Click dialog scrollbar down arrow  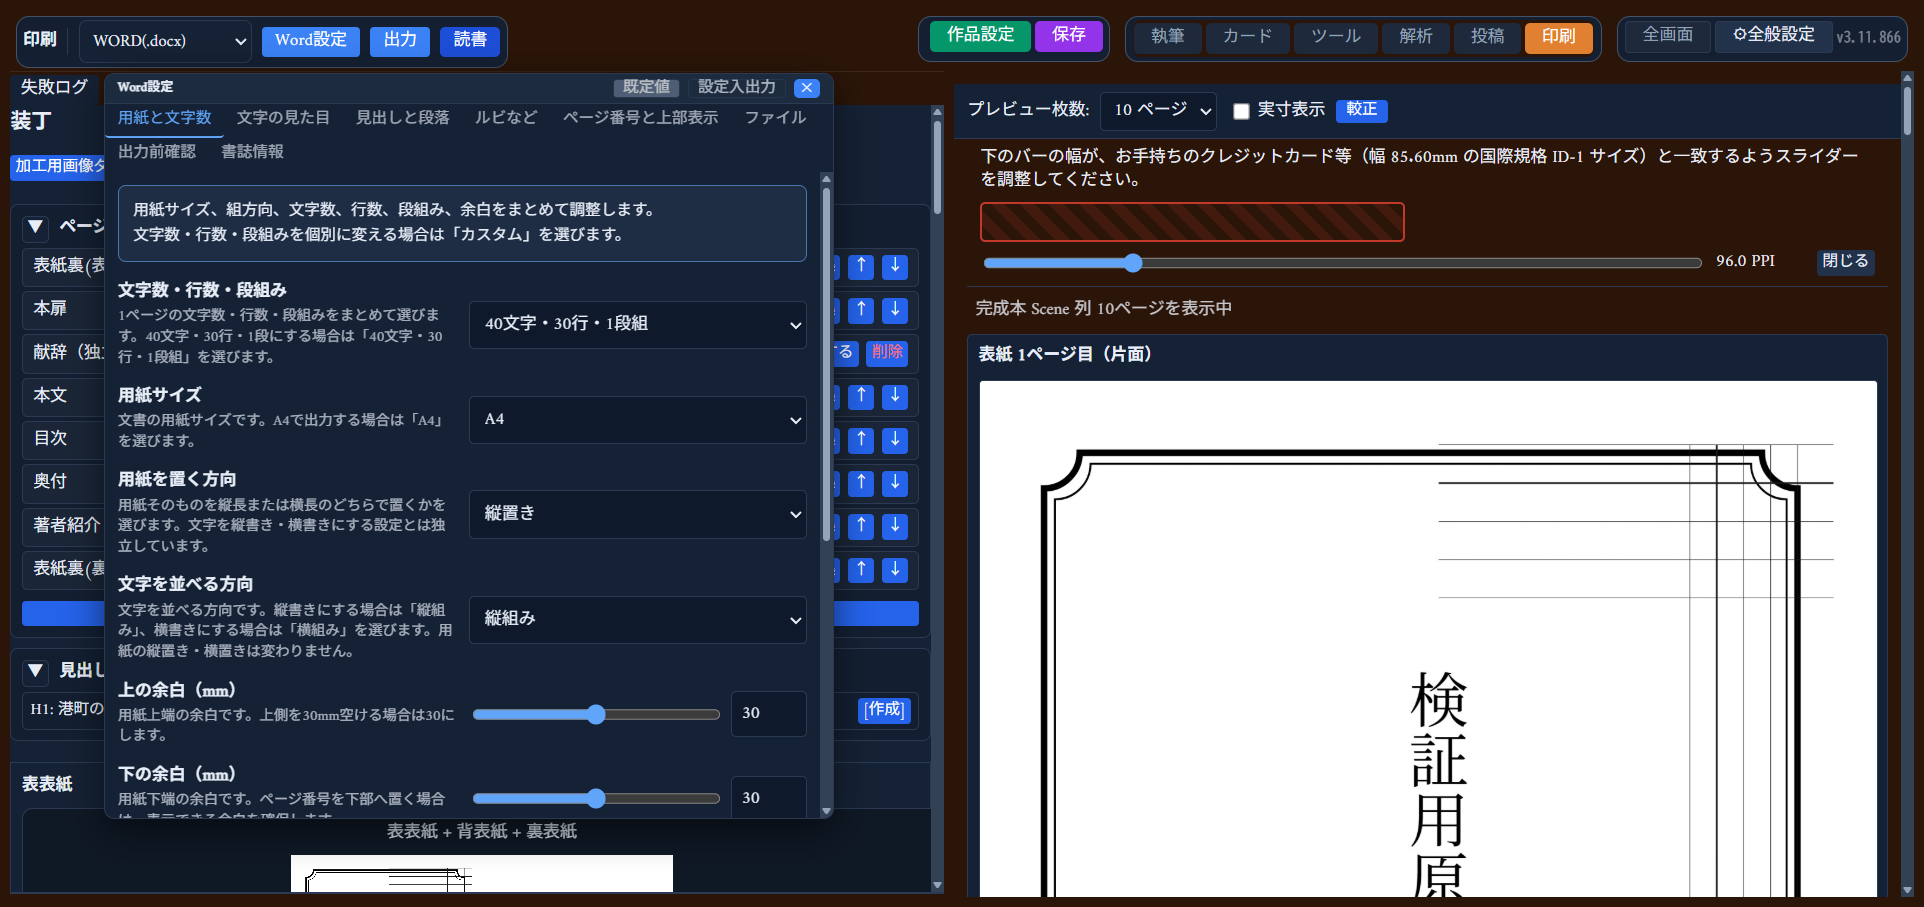click(x=826, y=811)
